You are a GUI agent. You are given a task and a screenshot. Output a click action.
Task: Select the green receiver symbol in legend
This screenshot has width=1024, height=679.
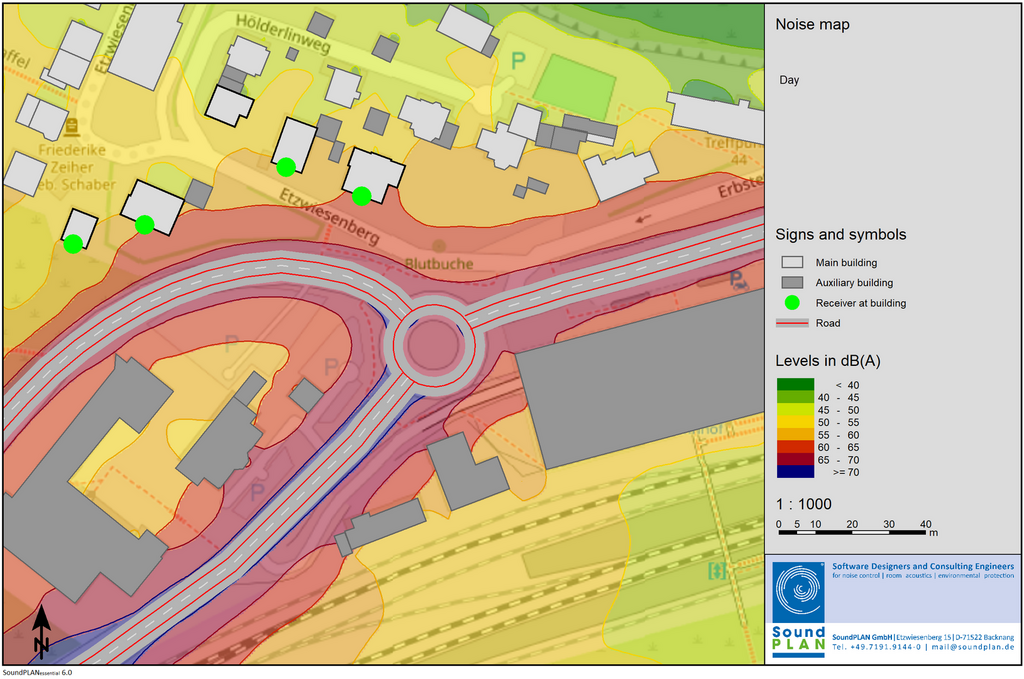pyautogui.click(x=793, y=303)
